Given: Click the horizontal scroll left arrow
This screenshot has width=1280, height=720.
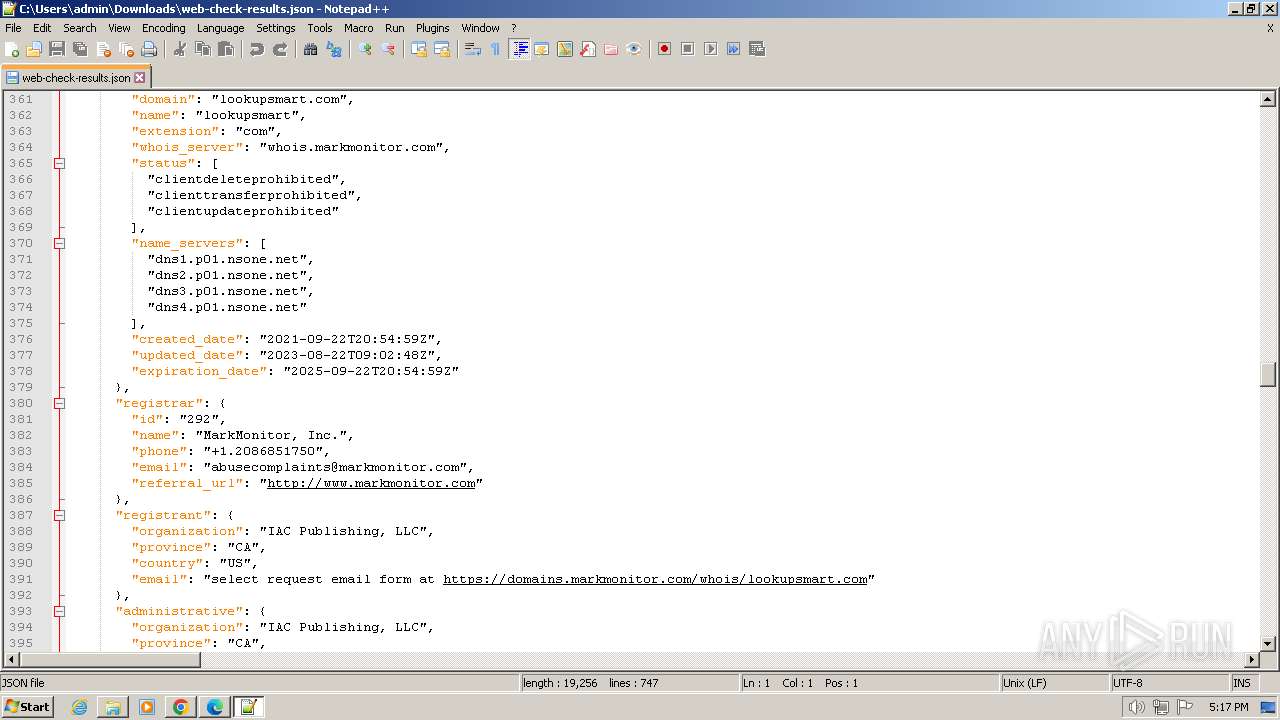Looking at the screenshot, I should pyautogui.click(x=12, y=660).
